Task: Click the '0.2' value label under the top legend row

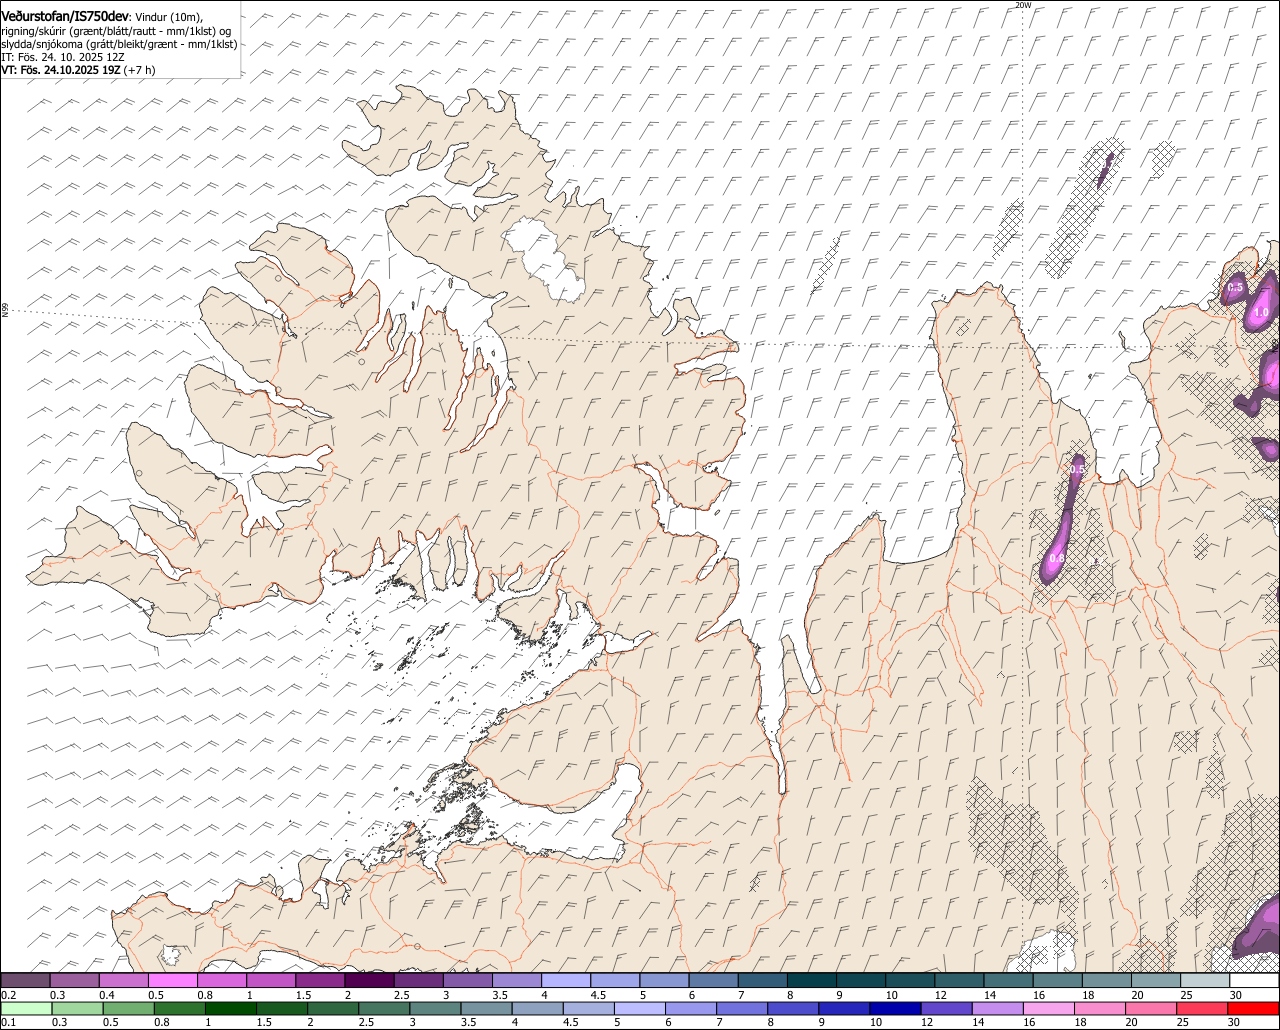Action: pyautogui.click(x=8, y=995)
